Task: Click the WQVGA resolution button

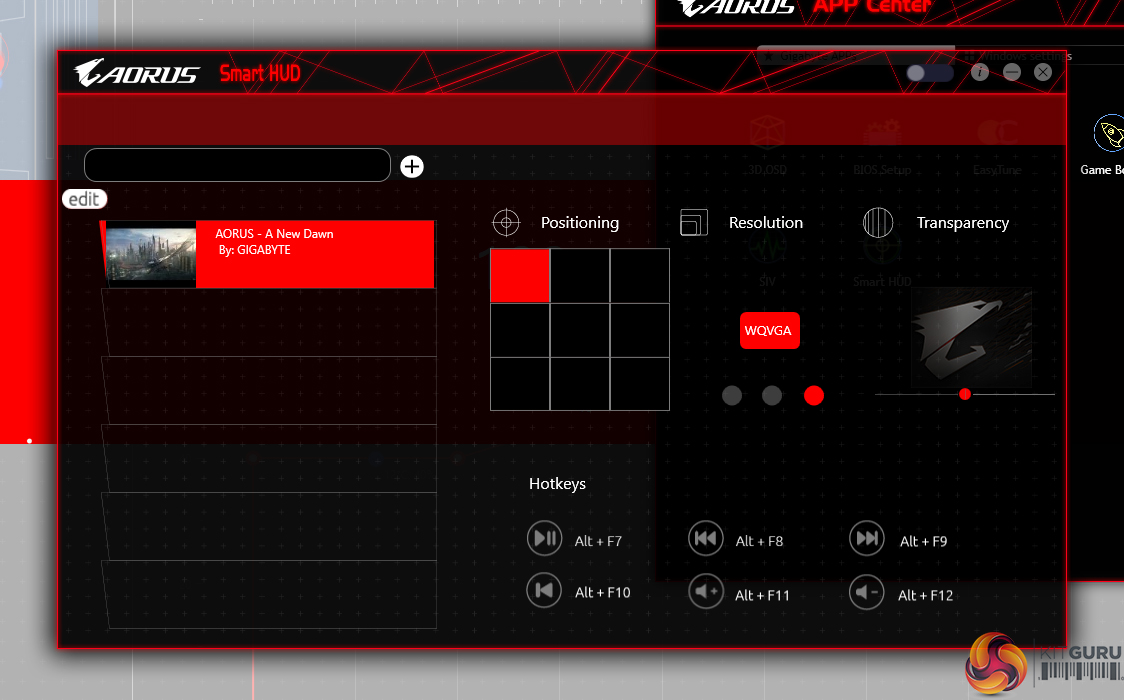Action: [x=769, y=330]
